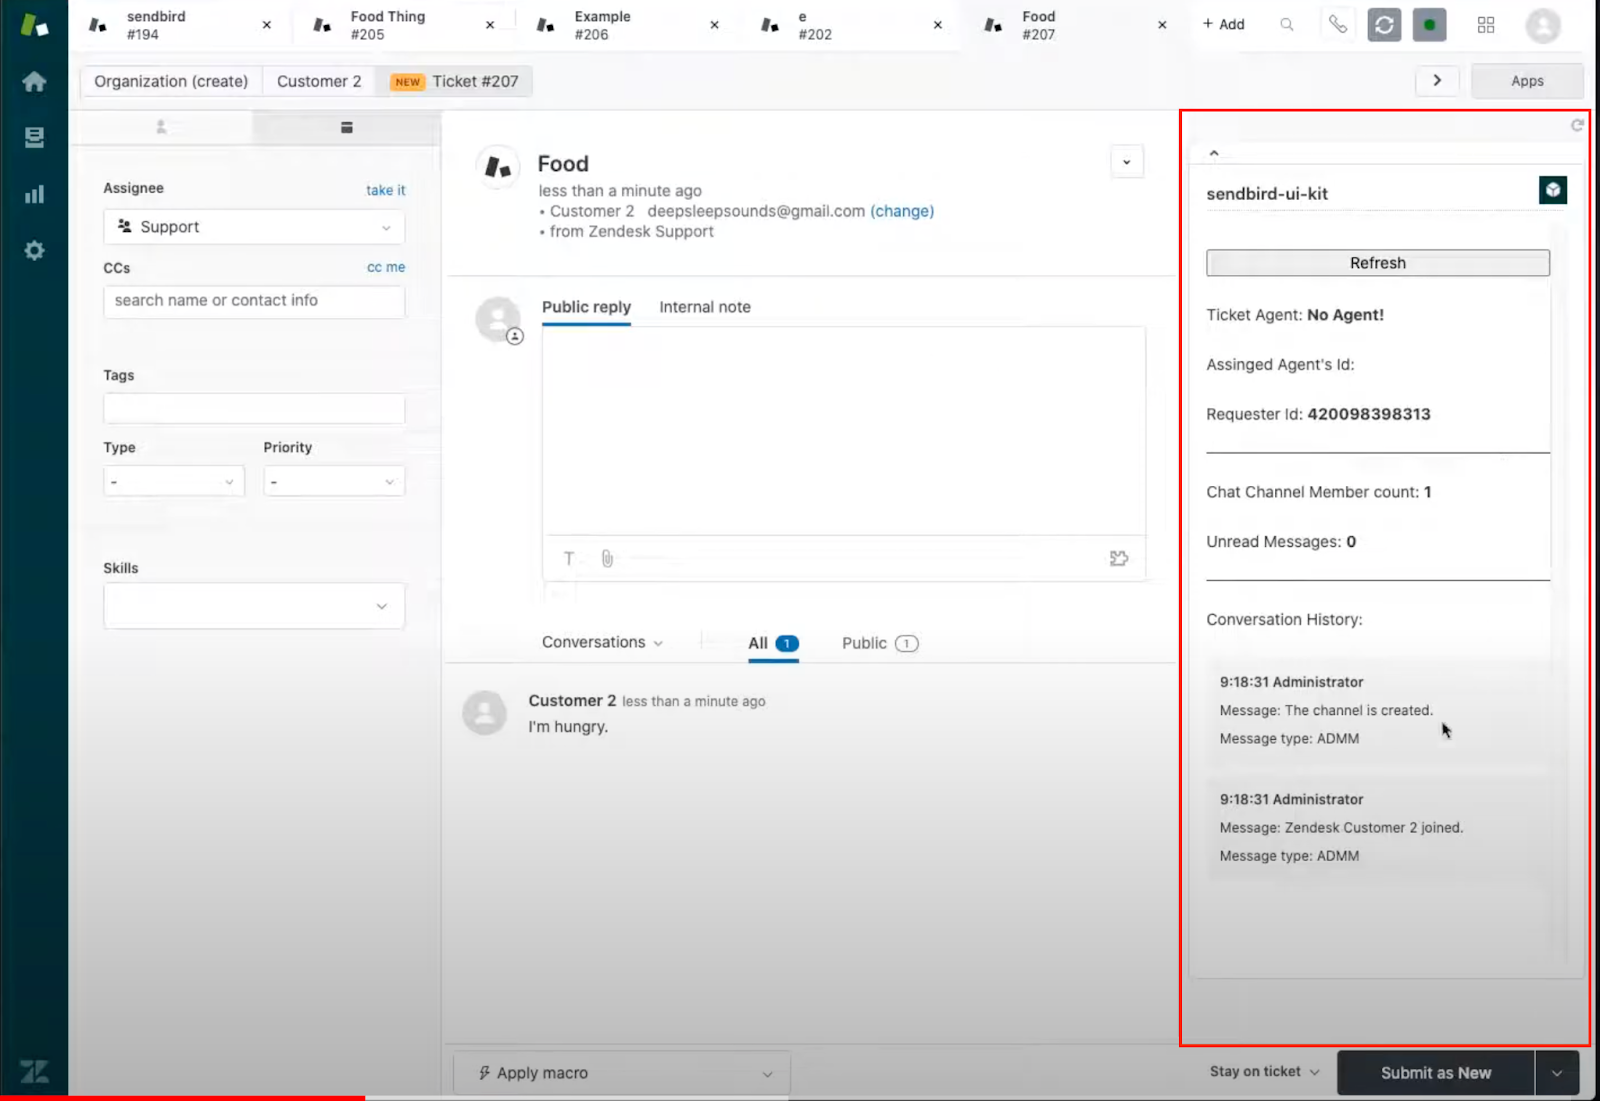Click the apps puzzle icon in editor
Screen dimensions: 1600x1101
[1119, 558]
